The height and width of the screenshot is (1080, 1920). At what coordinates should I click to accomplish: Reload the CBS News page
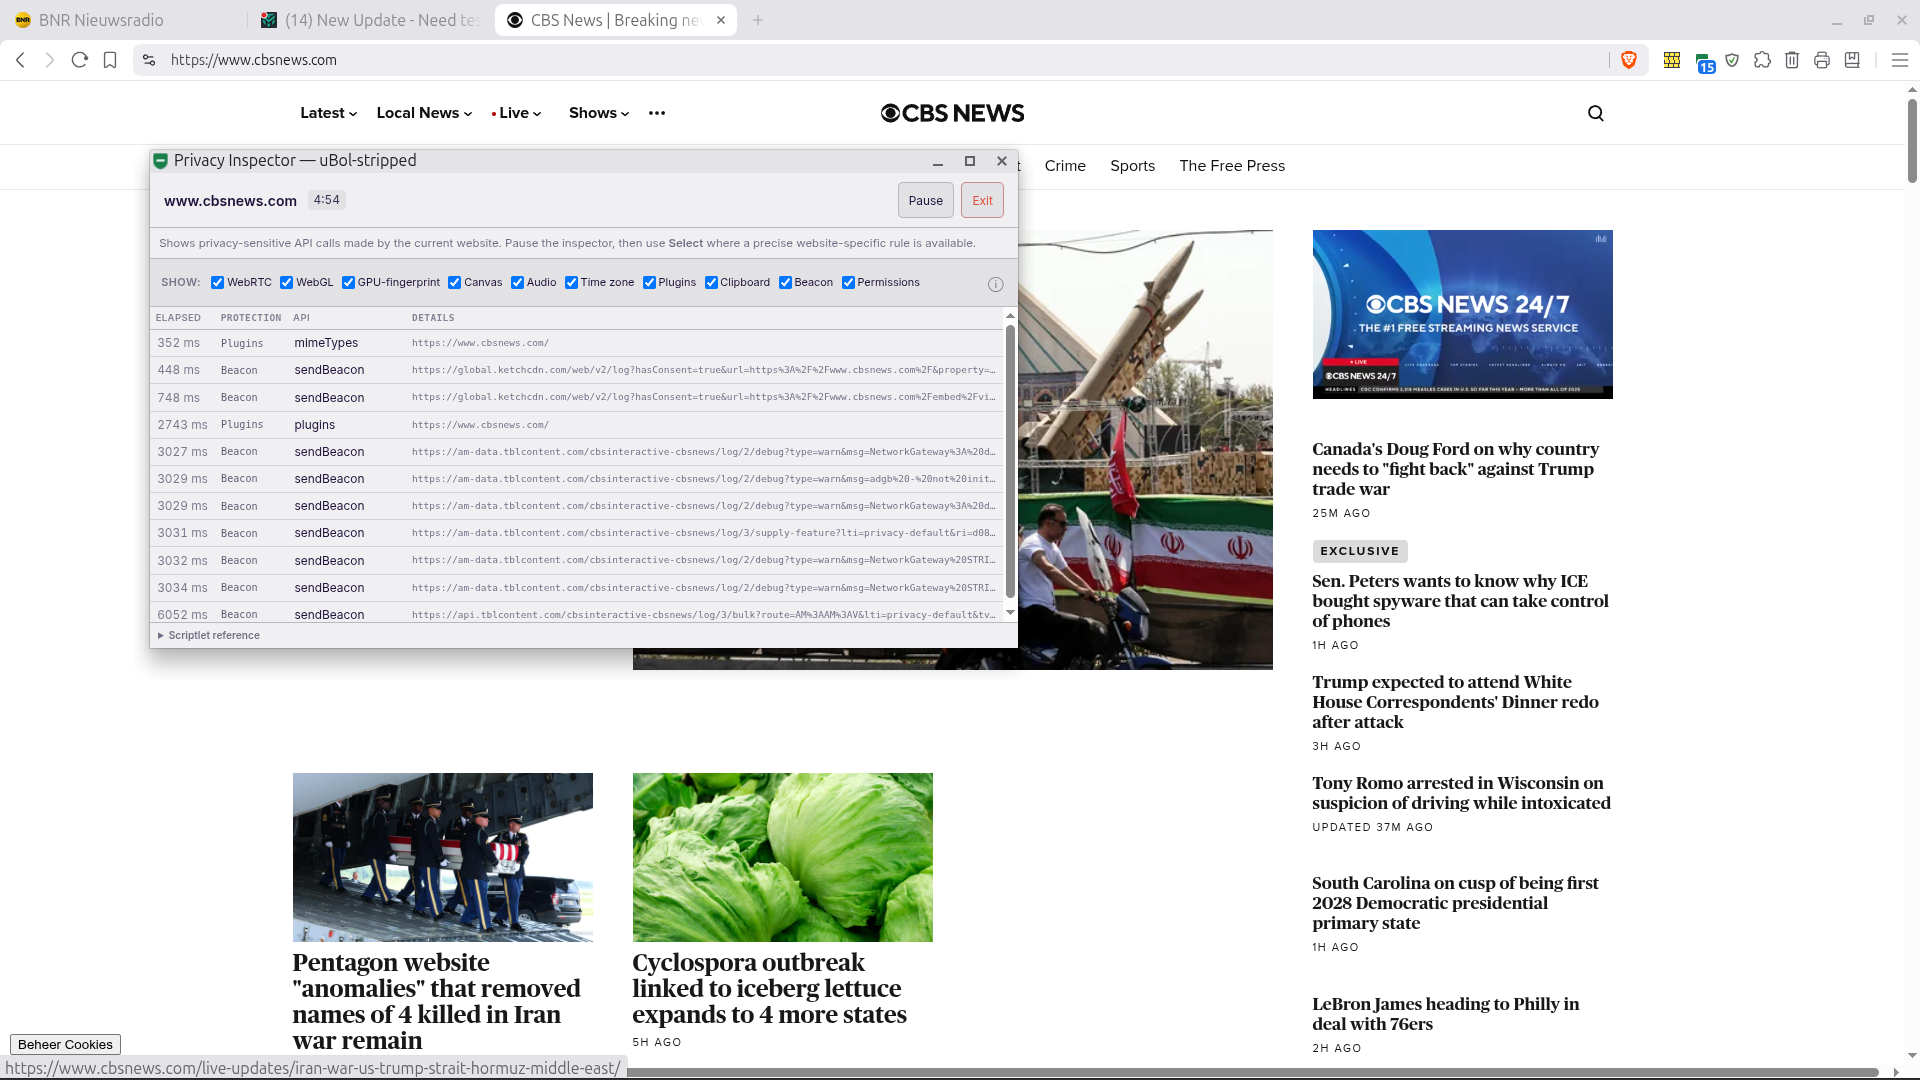(x=80, y=60)
